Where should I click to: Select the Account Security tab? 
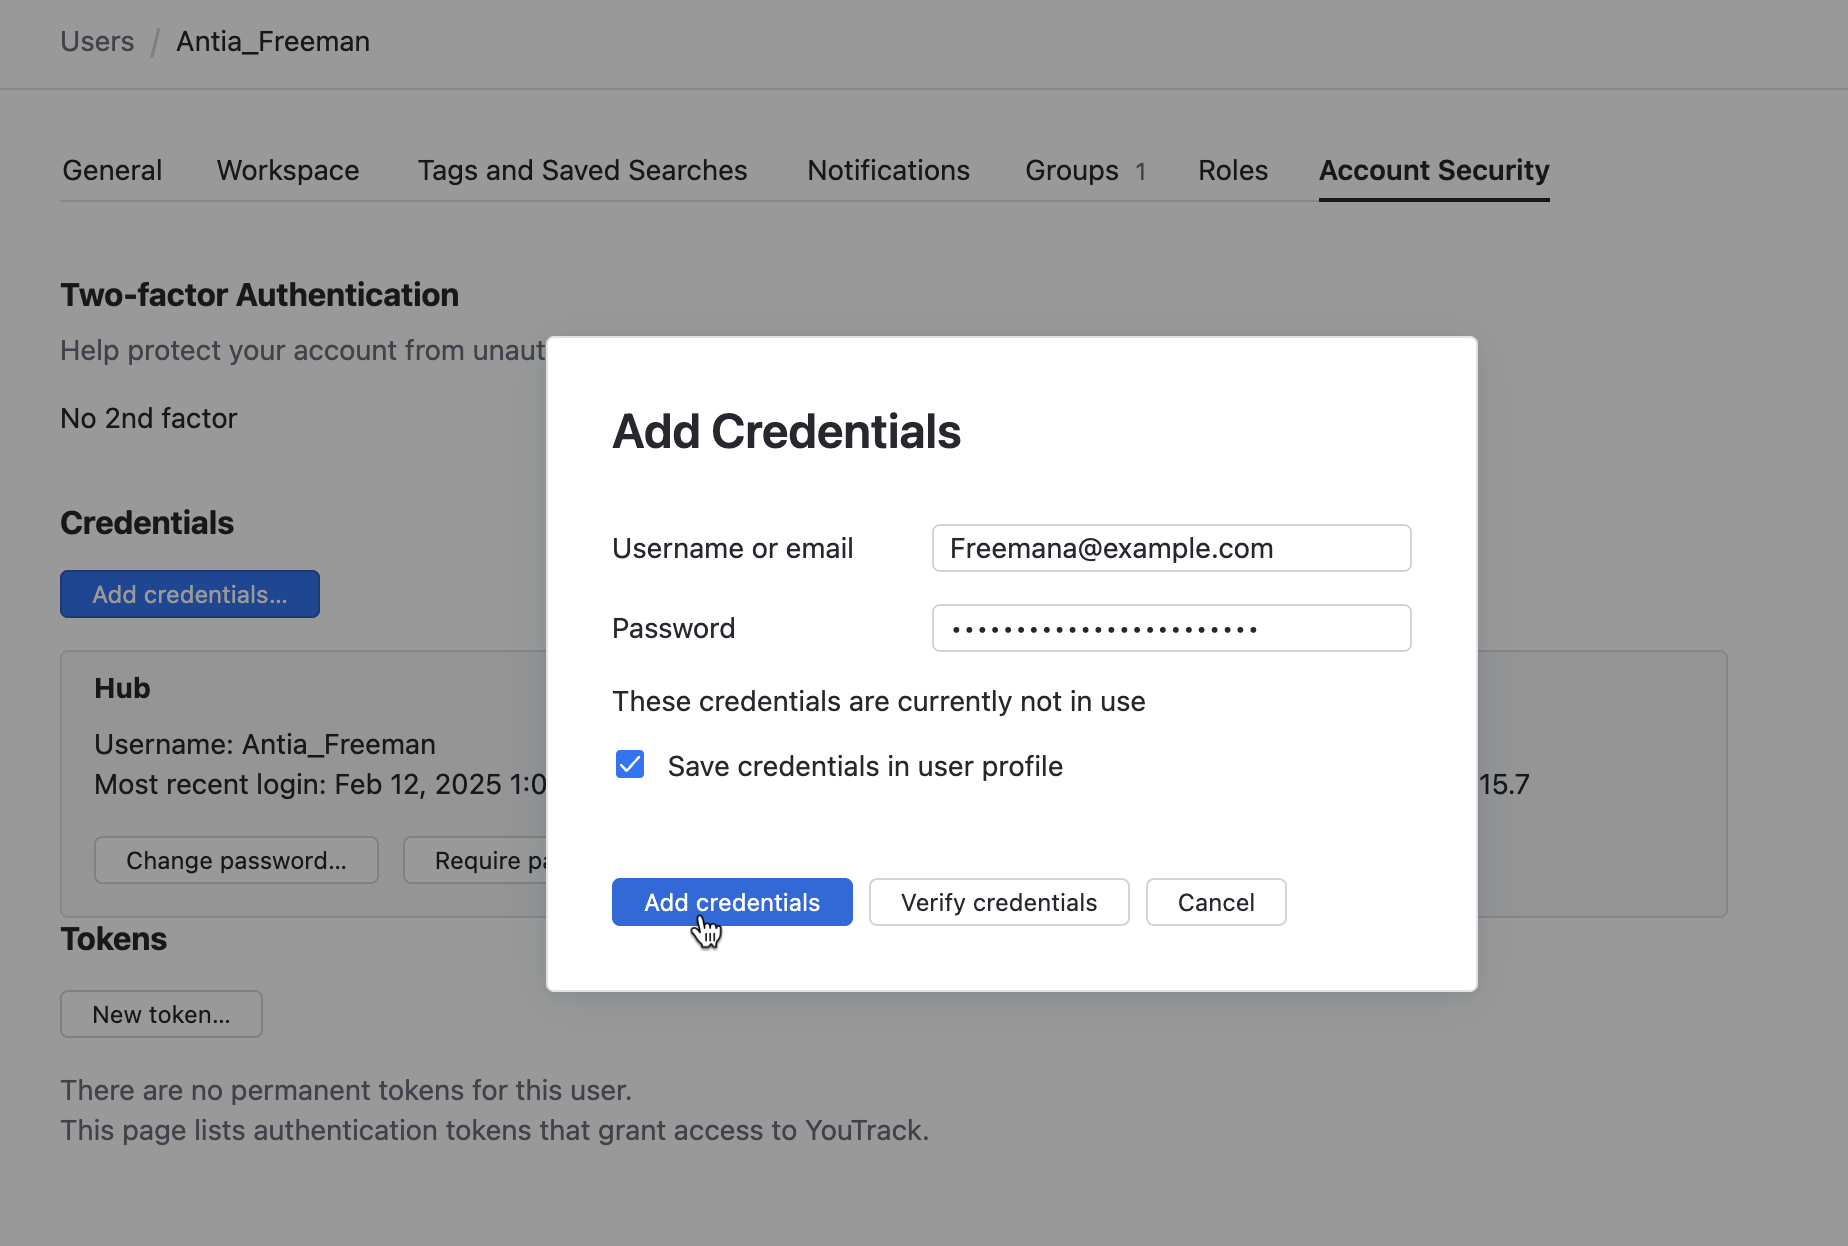click(x=1434, y=170)
